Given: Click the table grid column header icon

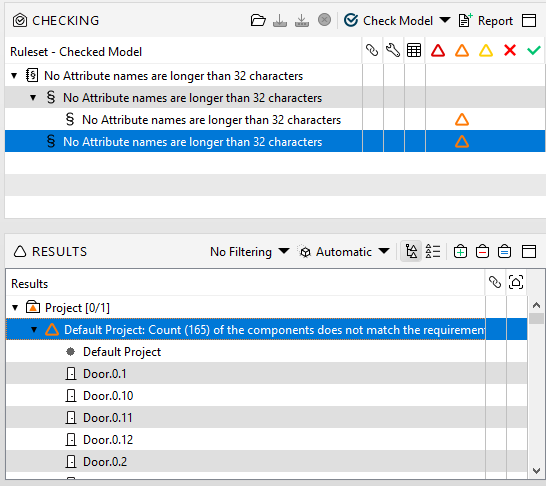Looking at the screenshot, I should point(414,50).
